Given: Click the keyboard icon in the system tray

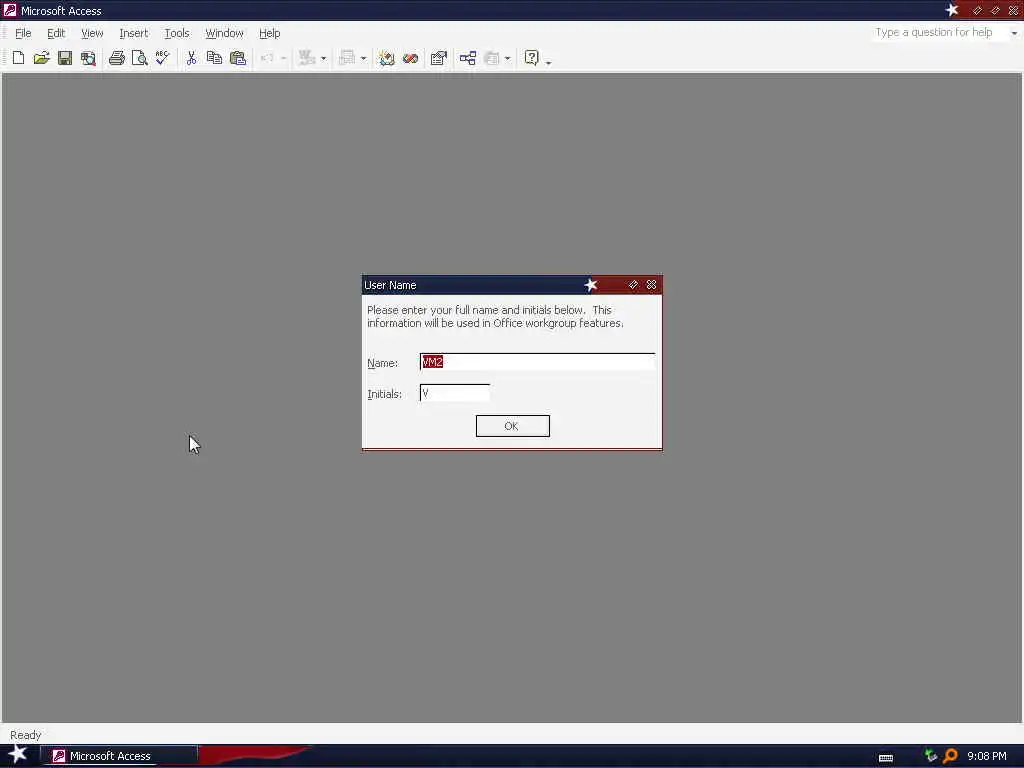Looking at the screenshot, I should click(886, 758).
